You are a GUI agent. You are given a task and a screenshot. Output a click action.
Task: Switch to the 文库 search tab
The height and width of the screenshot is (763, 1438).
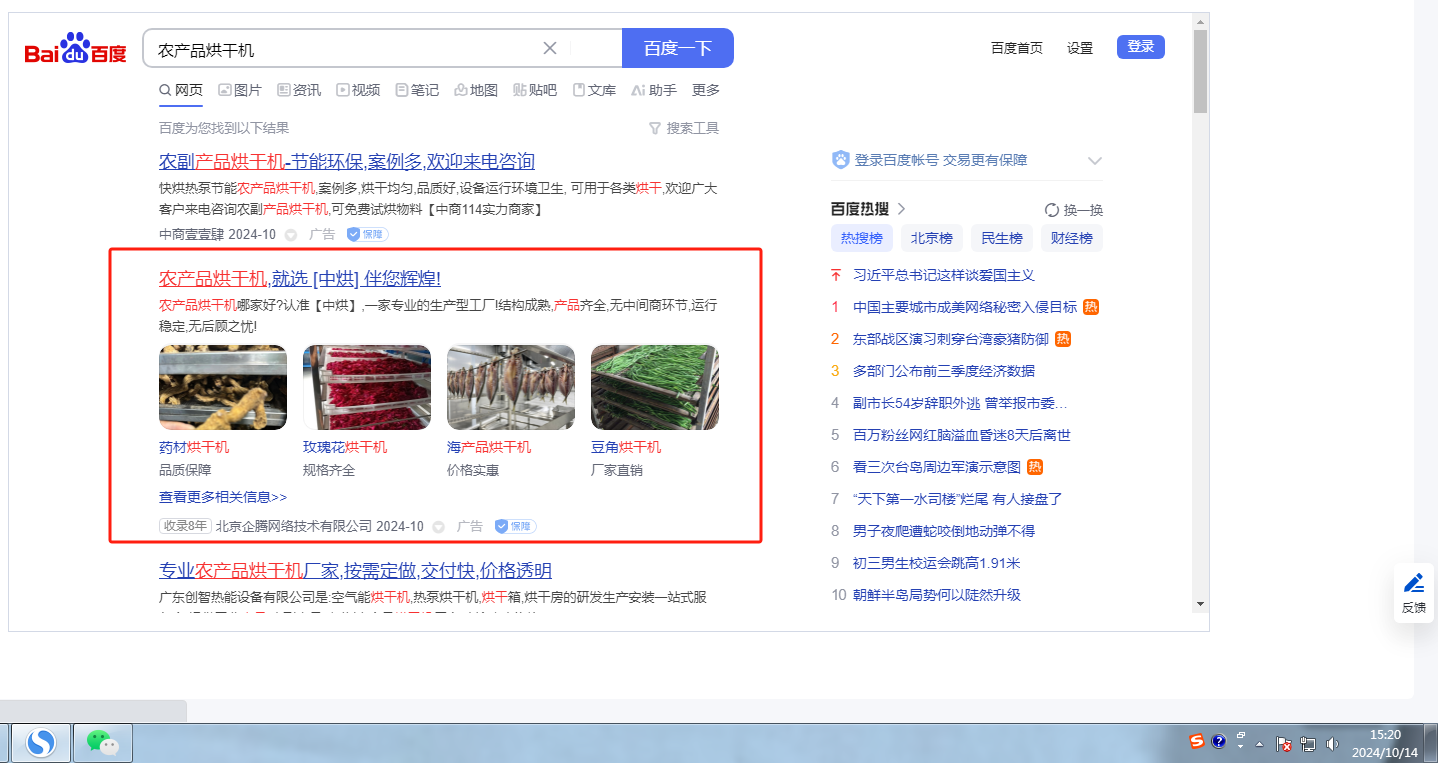(x=594, y=90)
